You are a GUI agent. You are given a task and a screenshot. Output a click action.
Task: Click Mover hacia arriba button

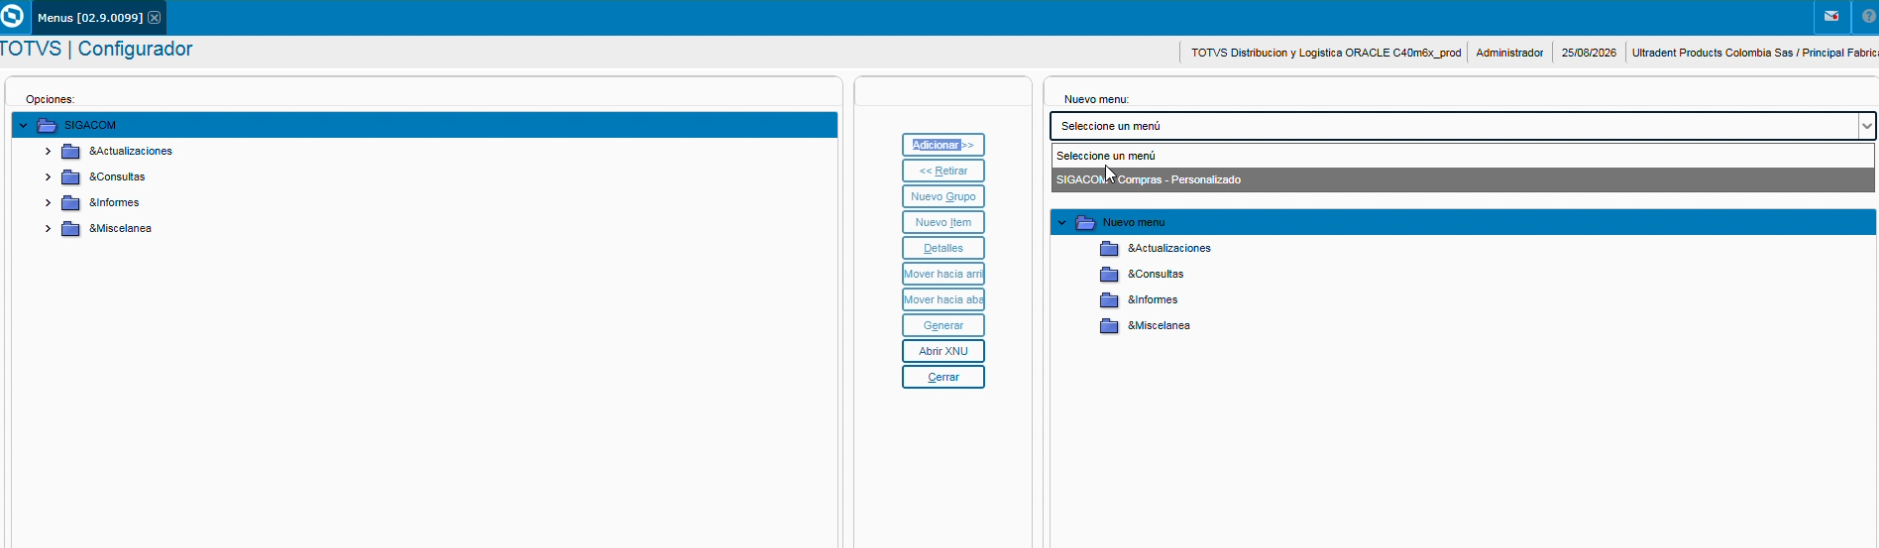click(x=943, y=274)
